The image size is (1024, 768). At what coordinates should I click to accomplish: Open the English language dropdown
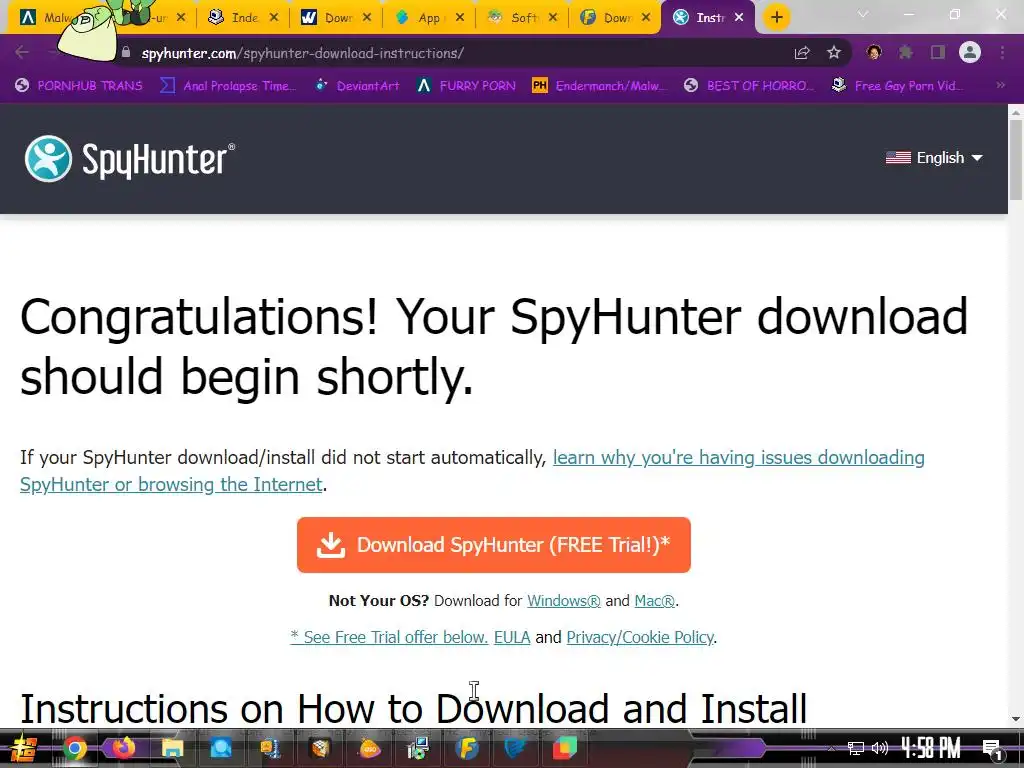934,158
